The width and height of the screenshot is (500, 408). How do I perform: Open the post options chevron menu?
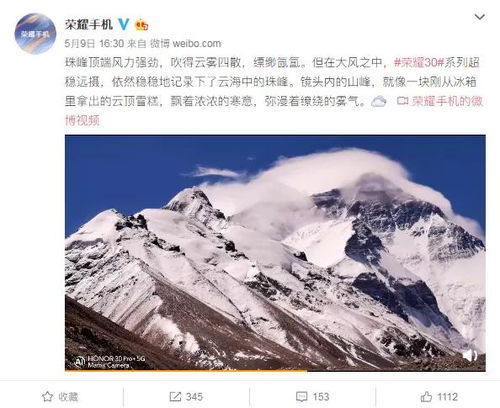coord(480,17)
